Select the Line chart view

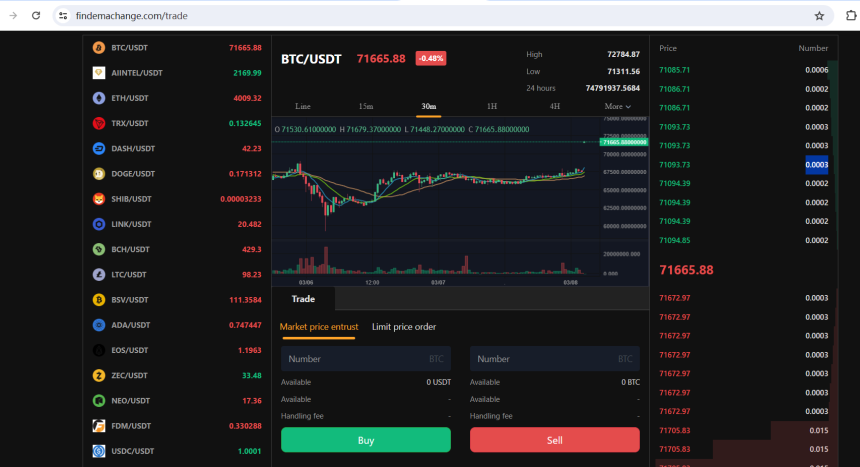[x=303, y=106]
